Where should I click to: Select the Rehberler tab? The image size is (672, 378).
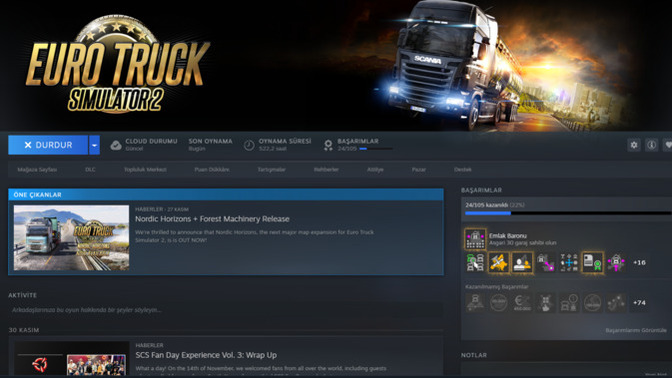(x=326, y=170)
